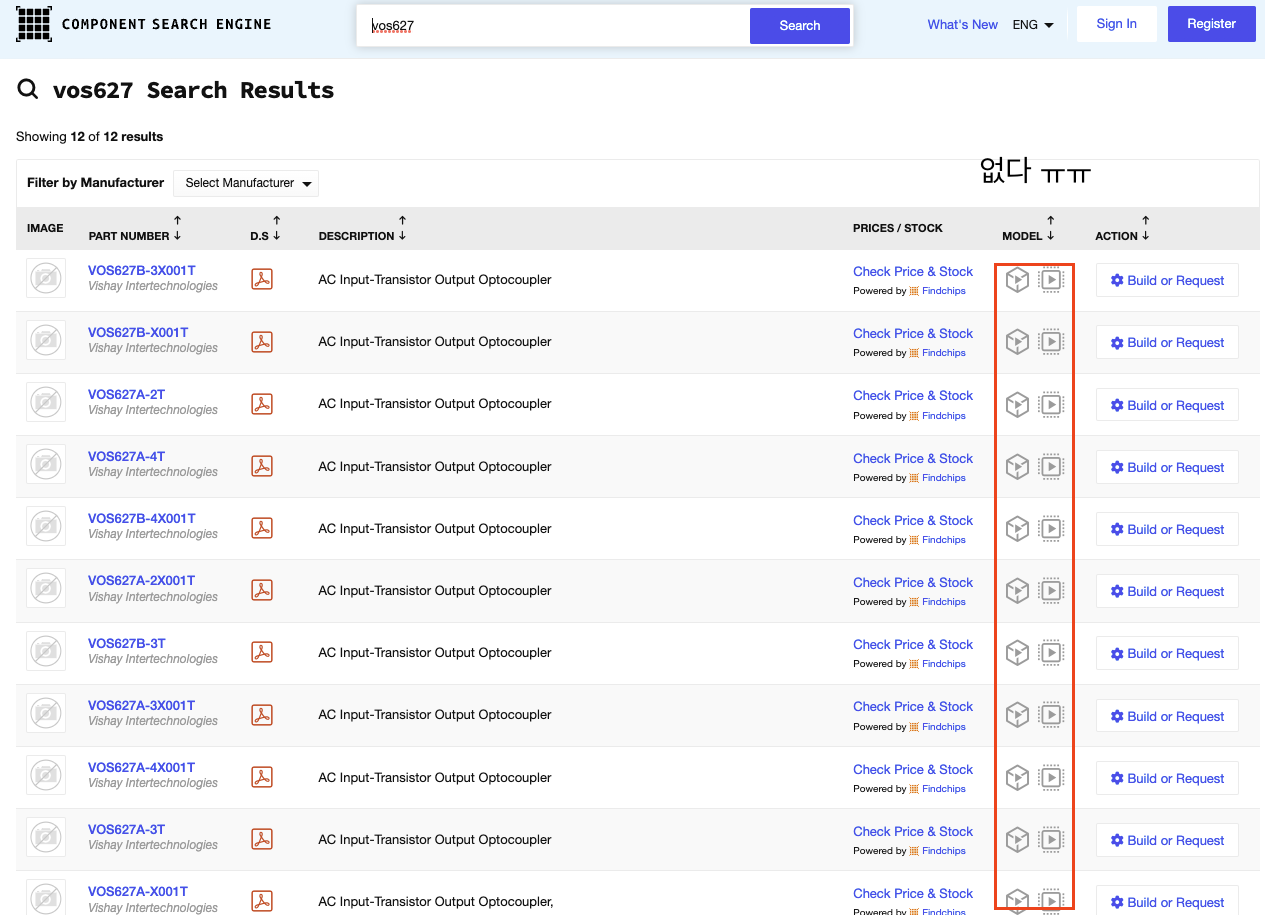Image resolution: width=1265 pixels, height=915 pixels.
Task: Open the What's New link
Action: 962,25
